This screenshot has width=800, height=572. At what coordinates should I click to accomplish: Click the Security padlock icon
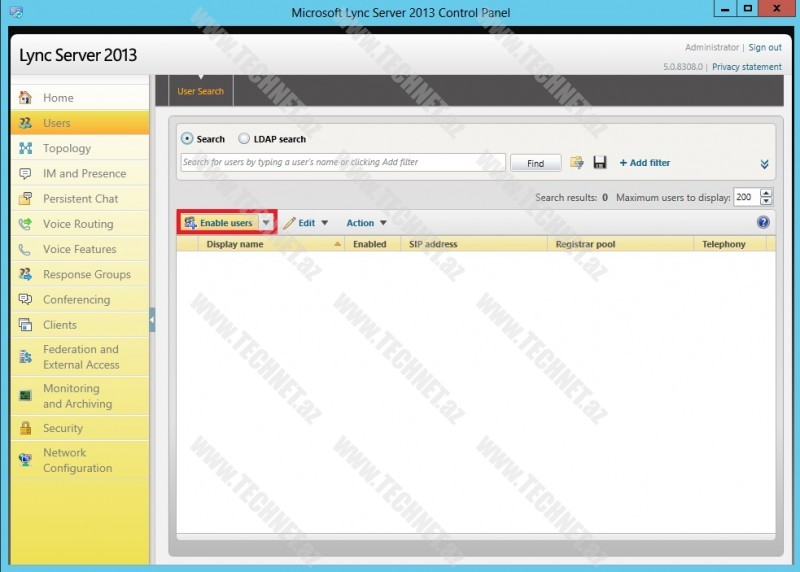point(25,428)
